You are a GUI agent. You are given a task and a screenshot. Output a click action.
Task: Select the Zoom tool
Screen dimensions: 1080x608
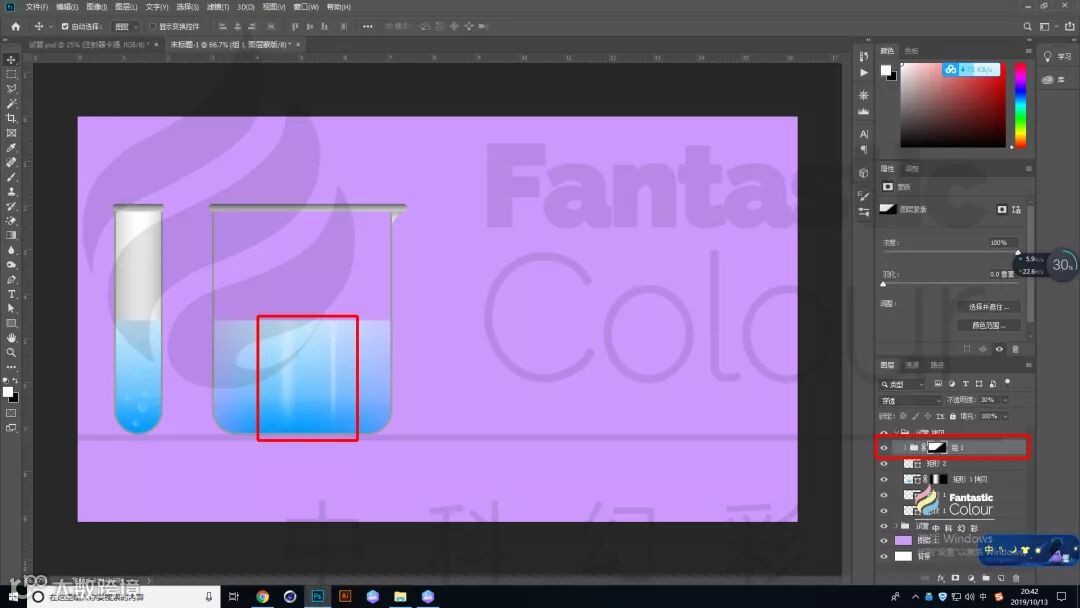pyautogui.click(x=11, y=353)
